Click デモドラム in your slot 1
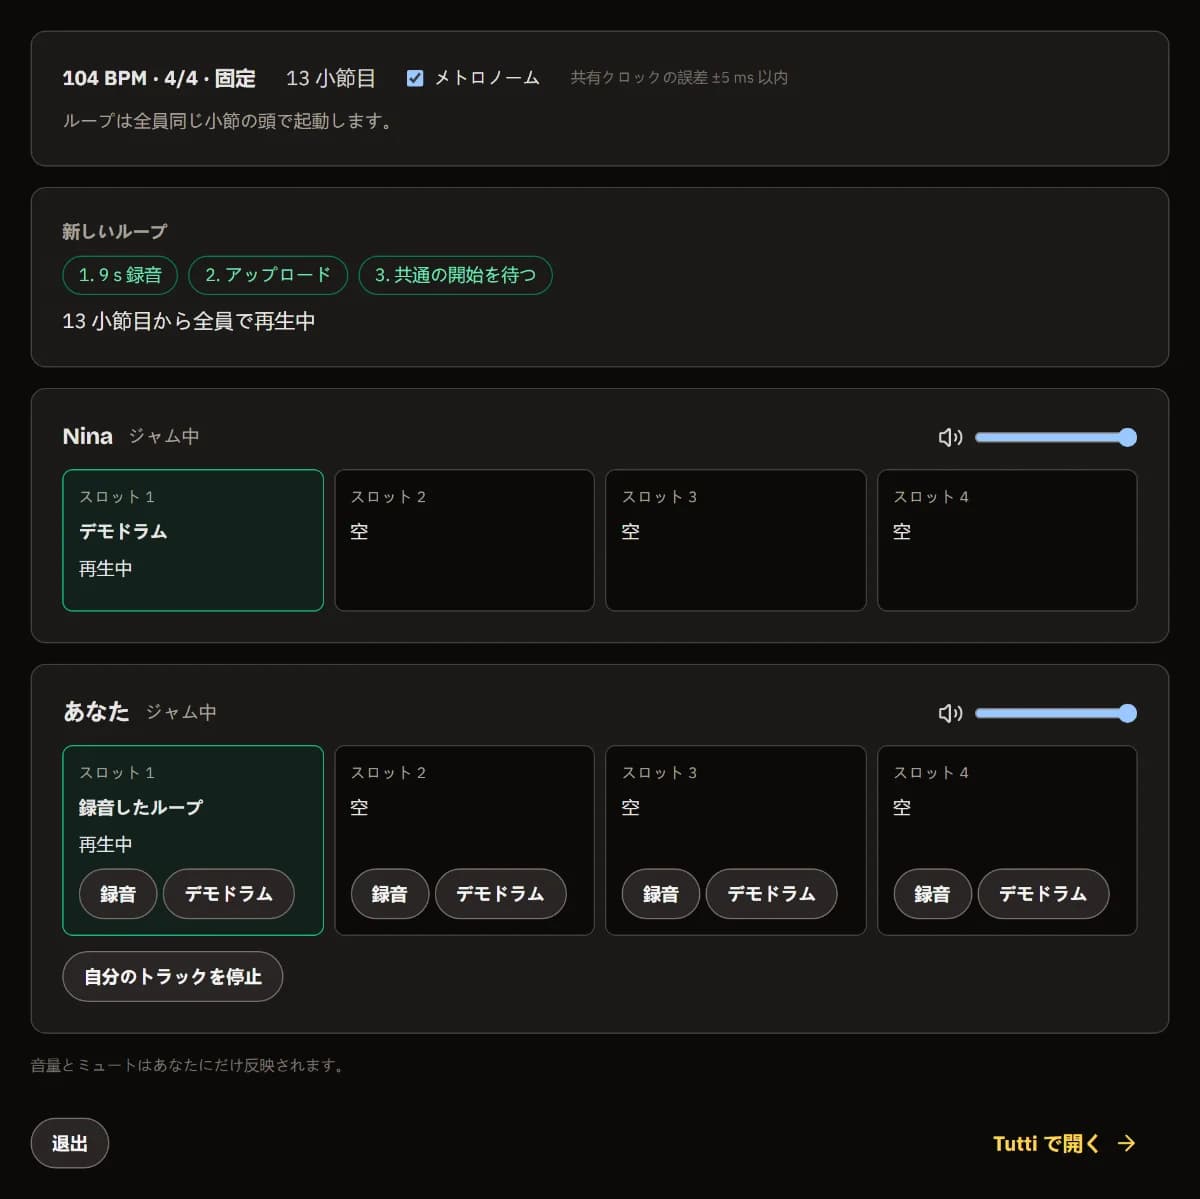 [229, 894]
